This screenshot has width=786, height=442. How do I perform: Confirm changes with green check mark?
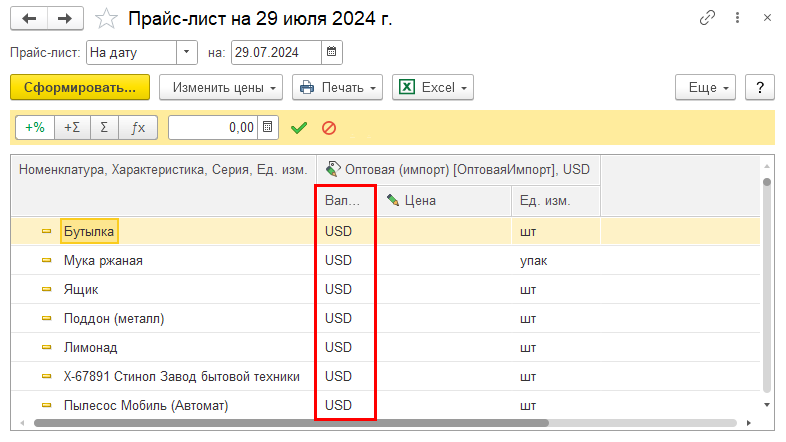point(299,128)
